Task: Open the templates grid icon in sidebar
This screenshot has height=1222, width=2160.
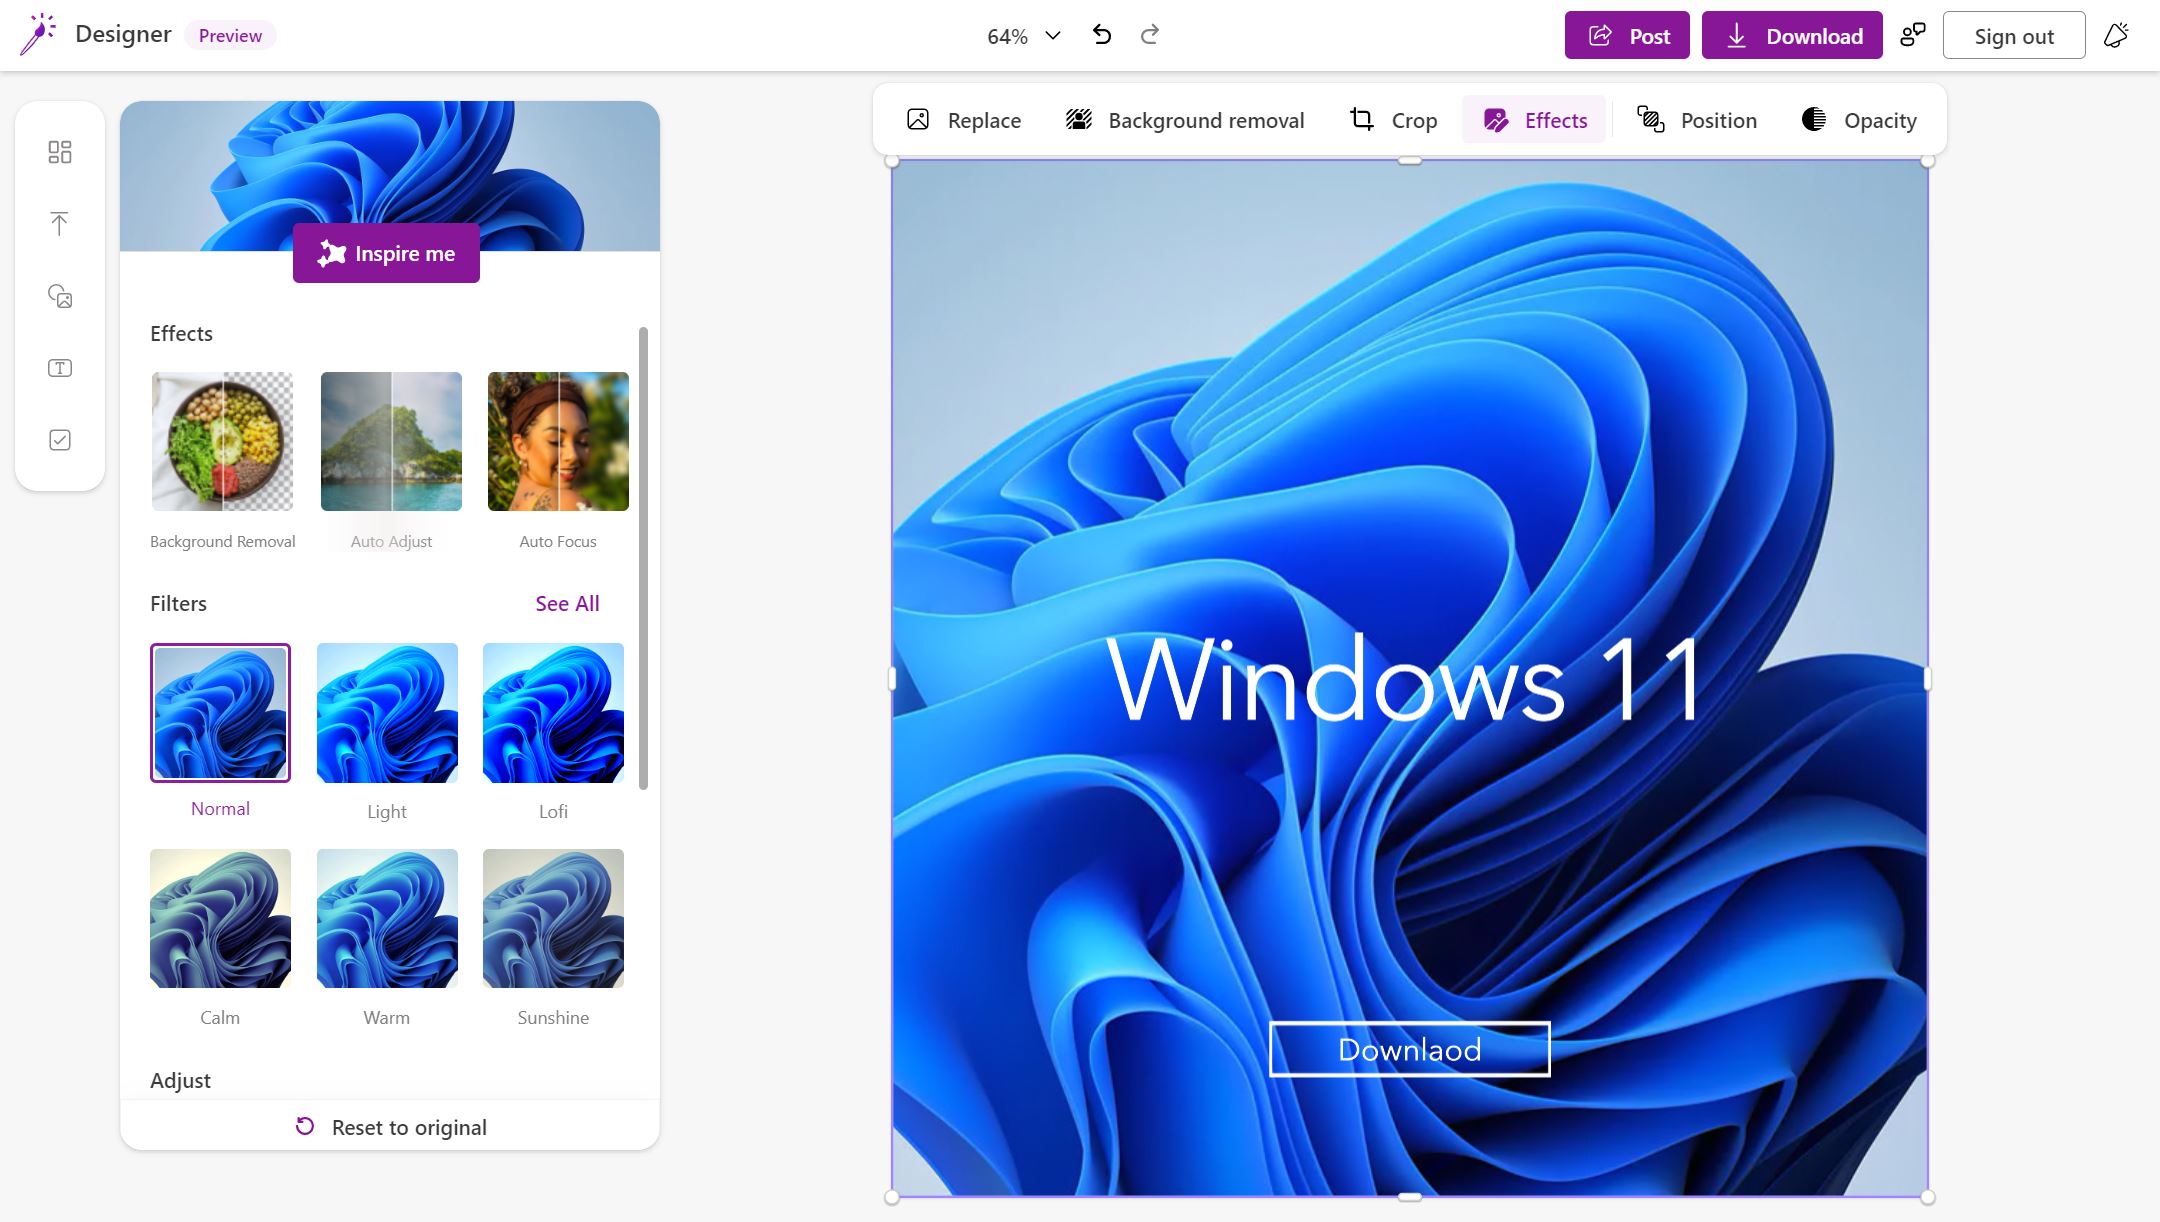Action: pos(60,152)
